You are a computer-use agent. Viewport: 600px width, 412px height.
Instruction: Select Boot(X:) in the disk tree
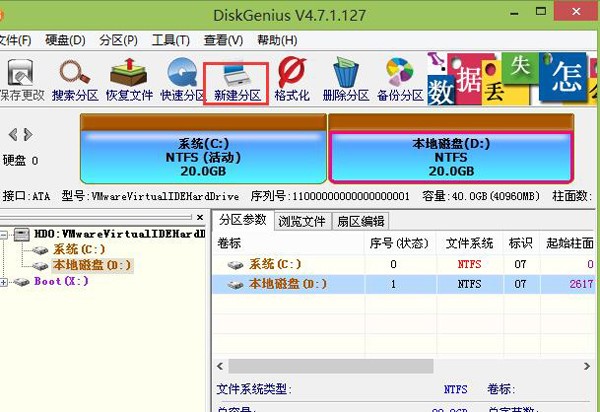point(61,282)
